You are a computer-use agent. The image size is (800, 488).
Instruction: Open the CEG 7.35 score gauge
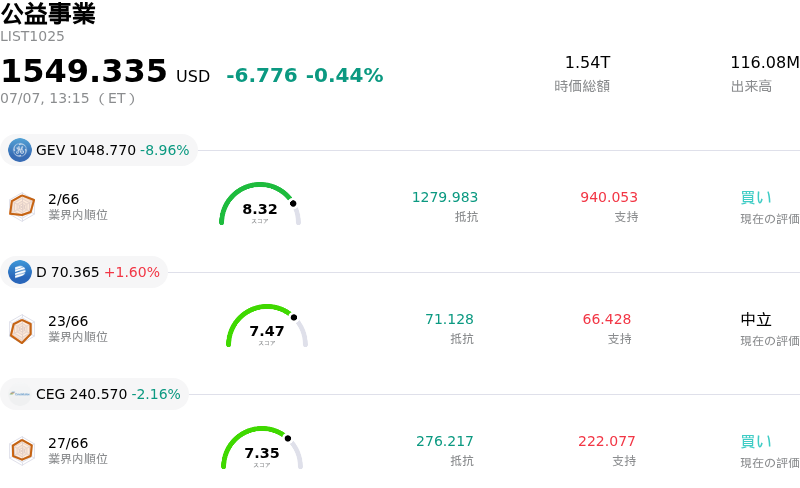[x=262, y=448]
